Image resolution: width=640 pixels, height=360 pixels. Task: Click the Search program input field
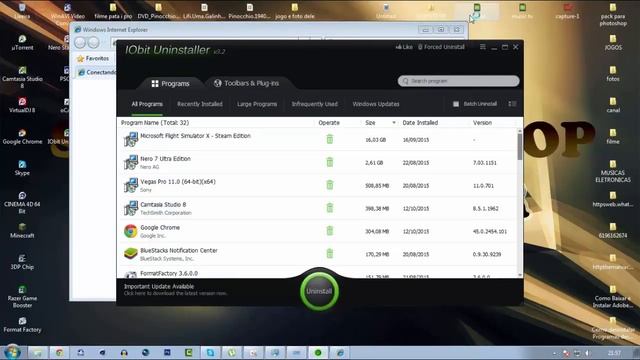(x=458, y=81)
